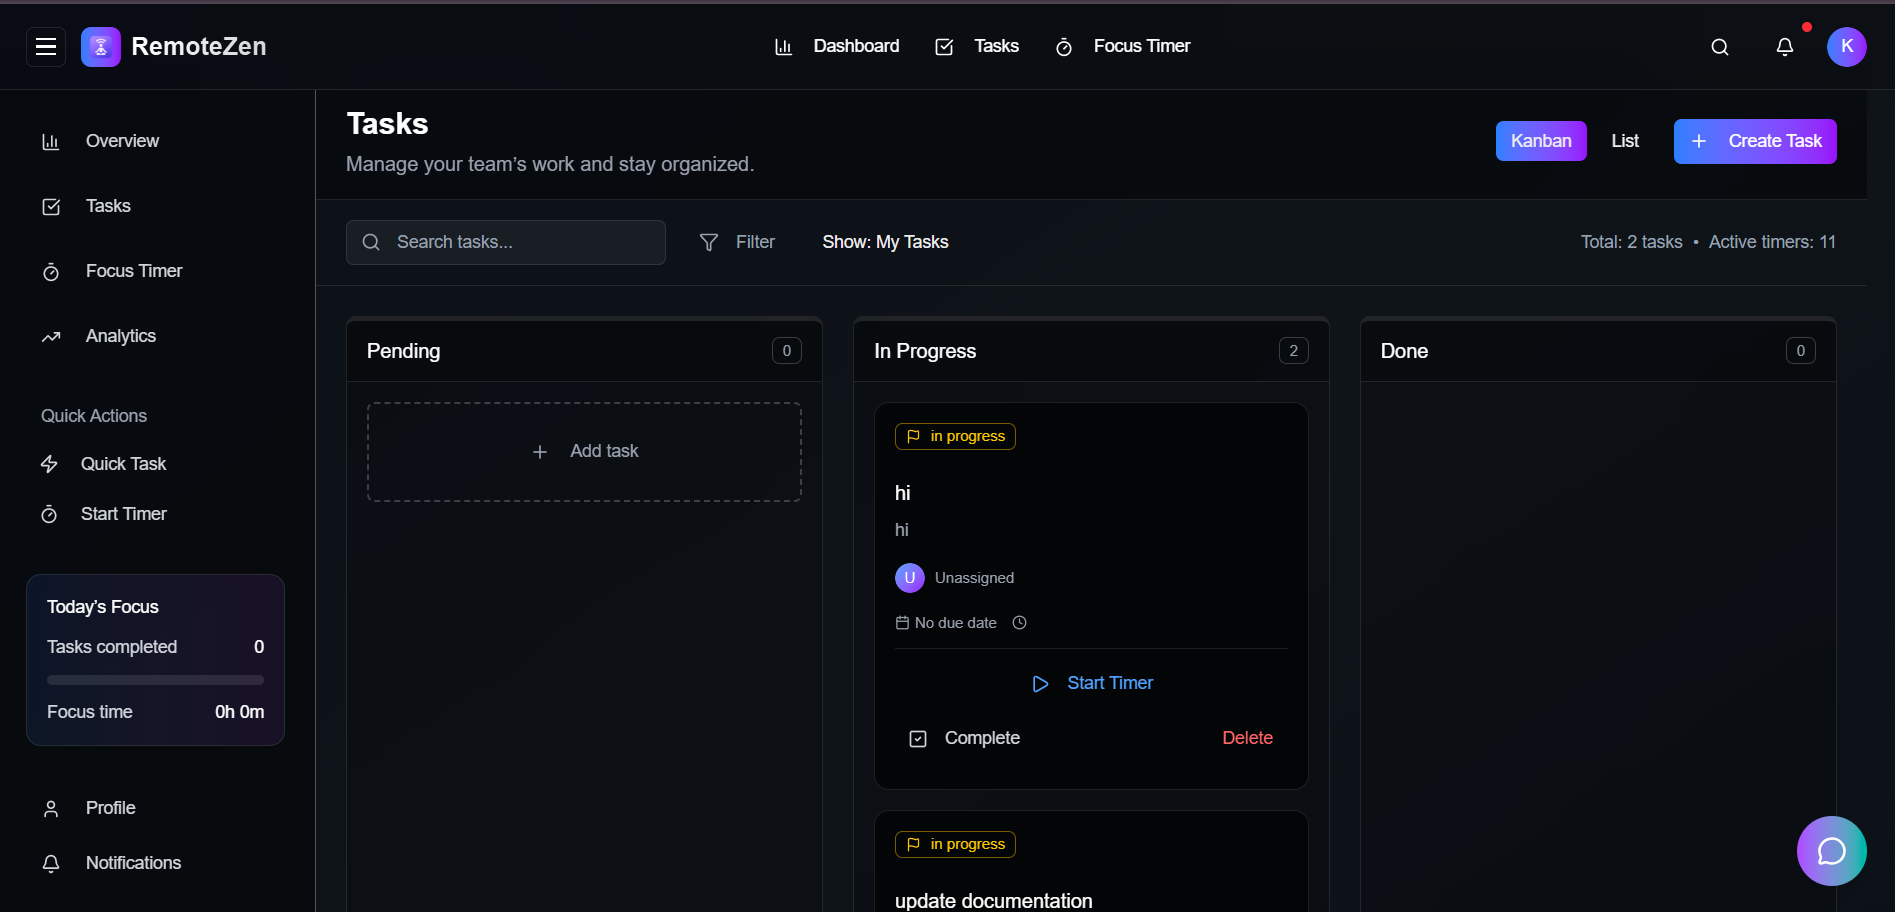Click Done column count badge

tap(1801, 351)
